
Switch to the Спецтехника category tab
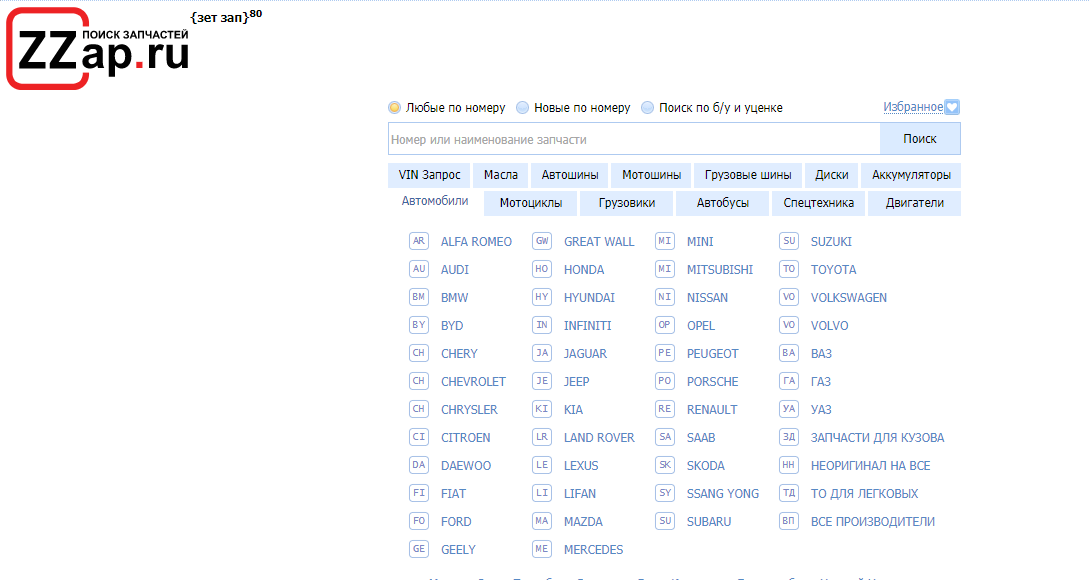[x=819, y=203]
